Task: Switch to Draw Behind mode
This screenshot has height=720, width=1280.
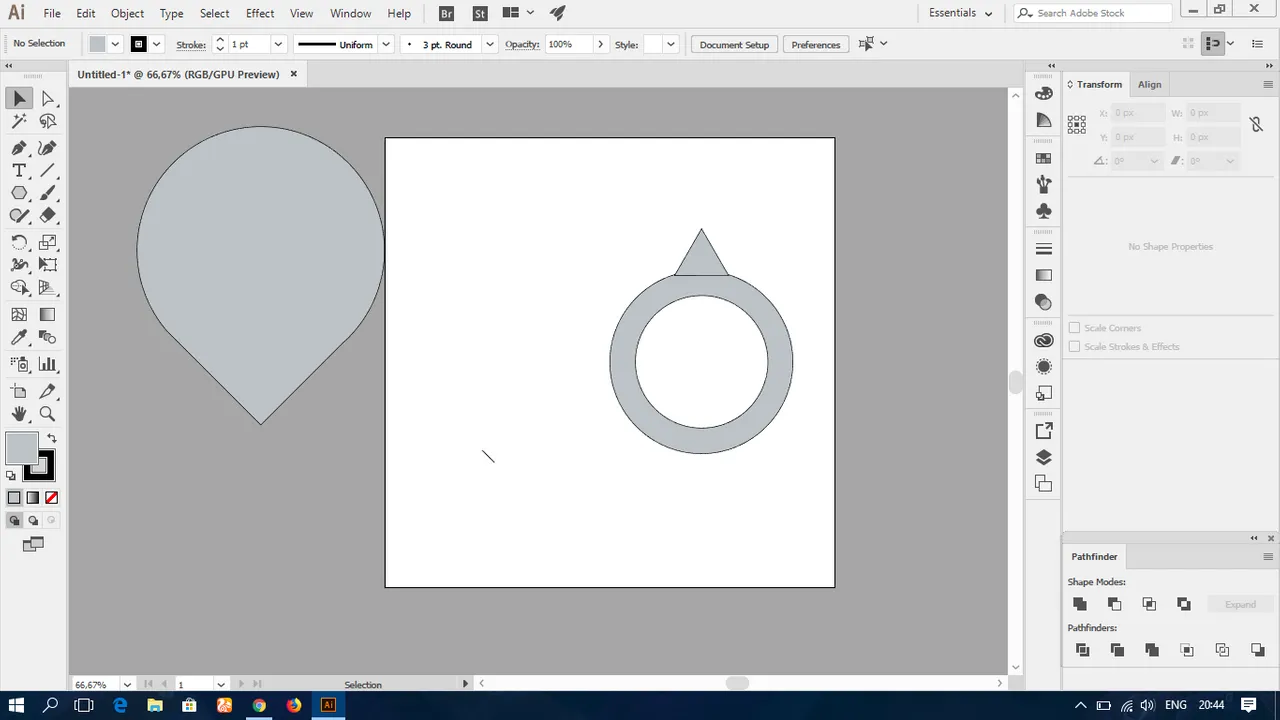Action: (33, 520)
